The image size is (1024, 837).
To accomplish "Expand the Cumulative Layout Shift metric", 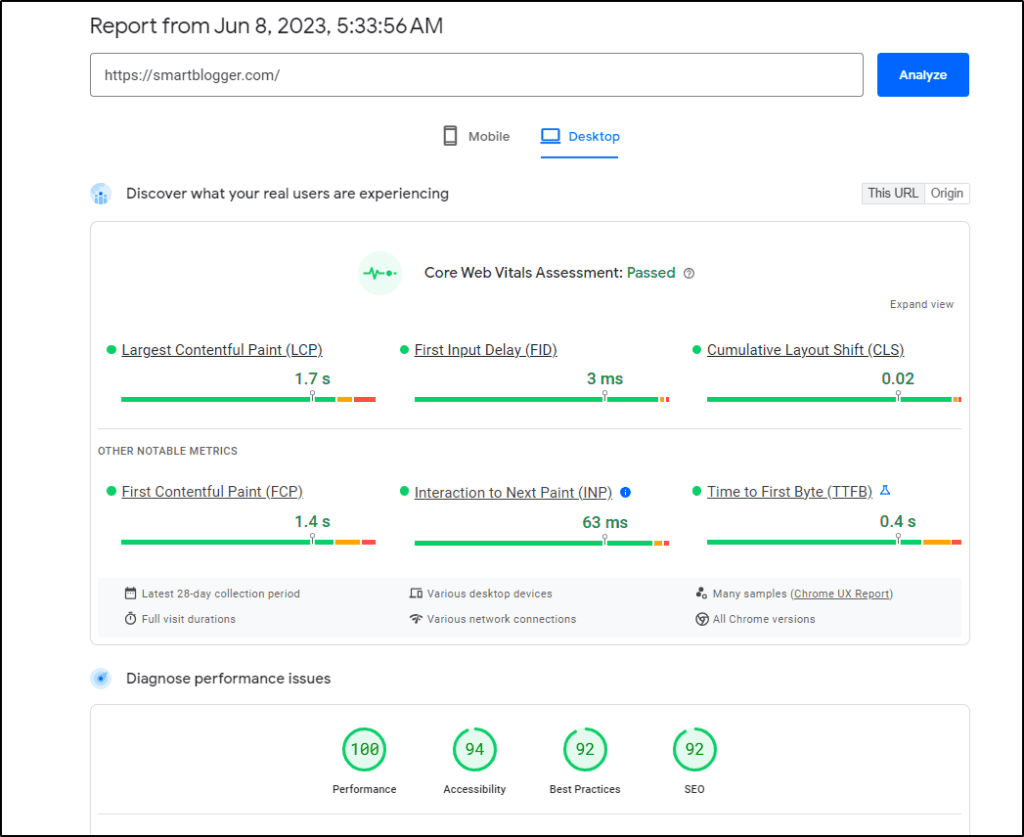I will tap(805, 350).
